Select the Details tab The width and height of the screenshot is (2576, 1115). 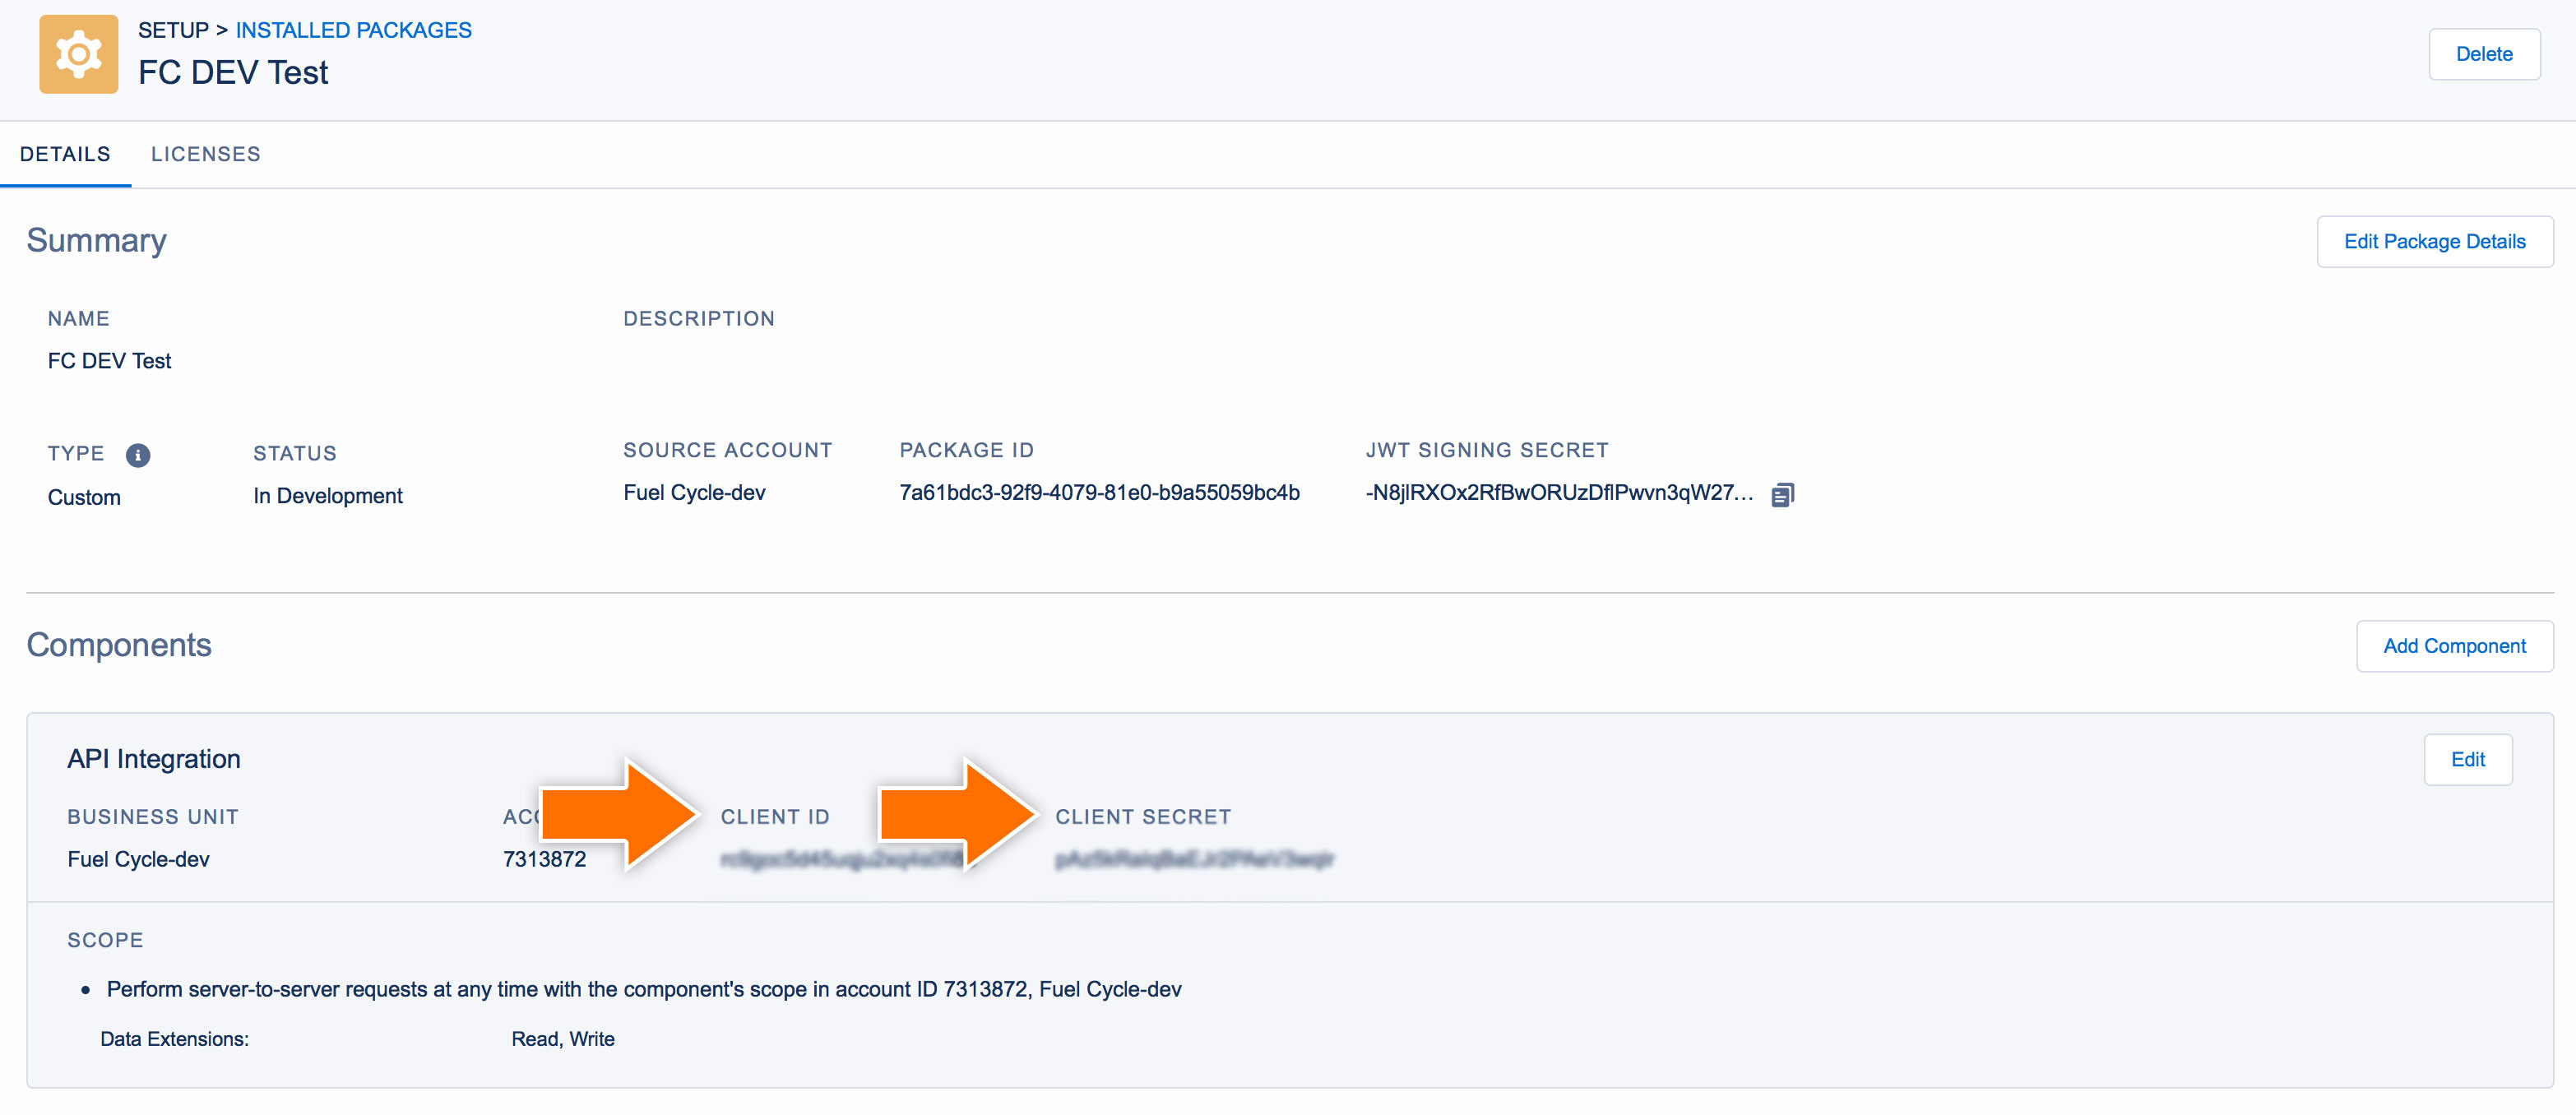[65, 154]
